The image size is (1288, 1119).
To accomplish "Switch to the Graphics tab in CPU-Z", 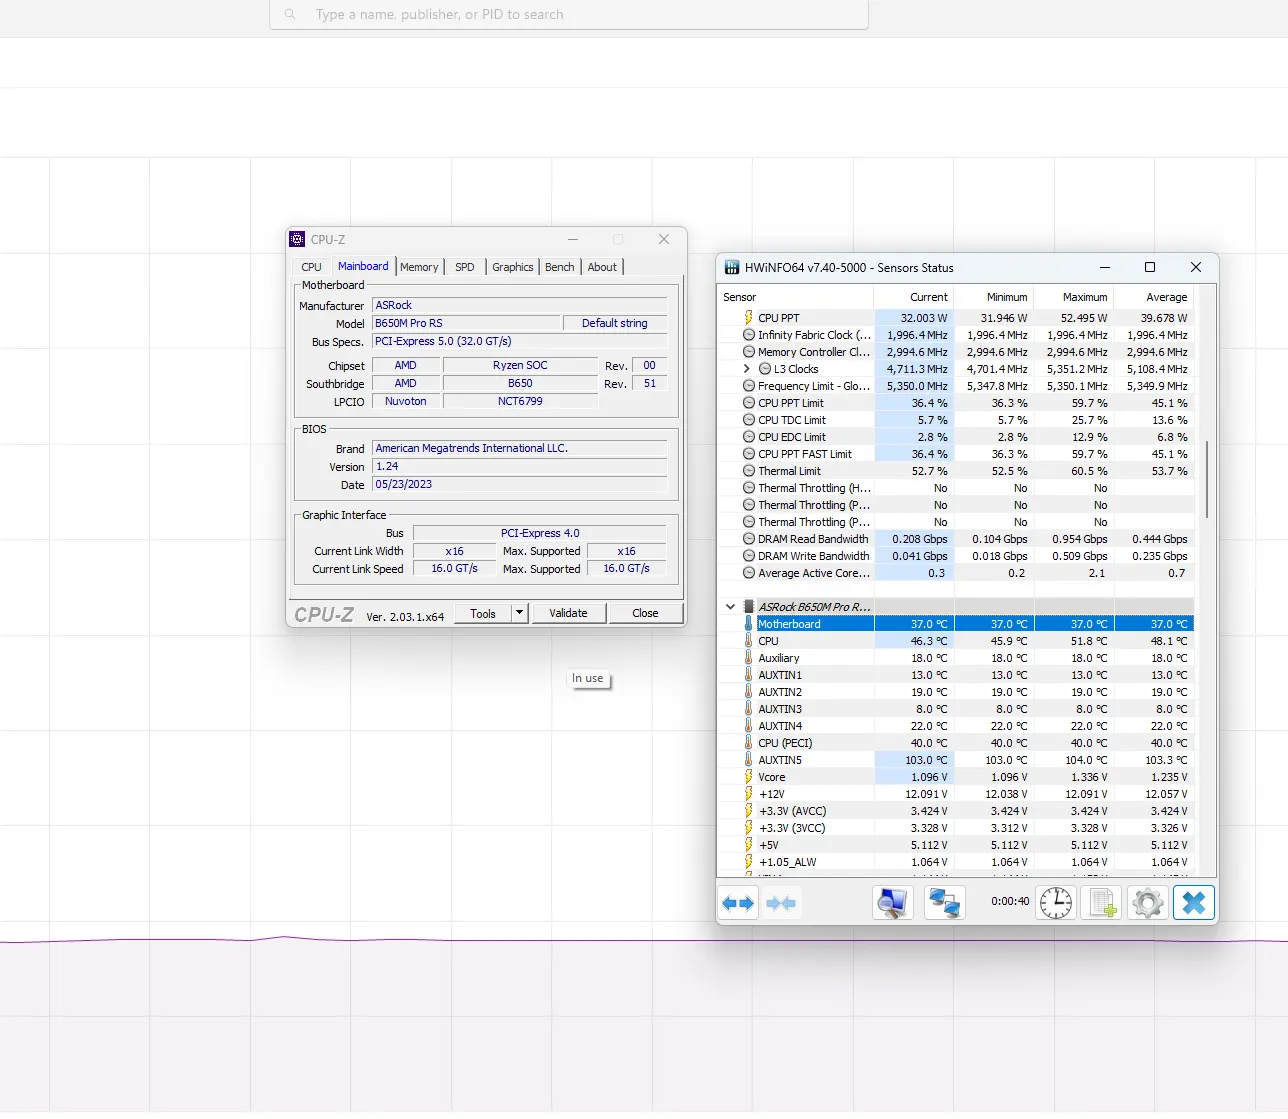I will pyautogui.click(x=513, y=267).
